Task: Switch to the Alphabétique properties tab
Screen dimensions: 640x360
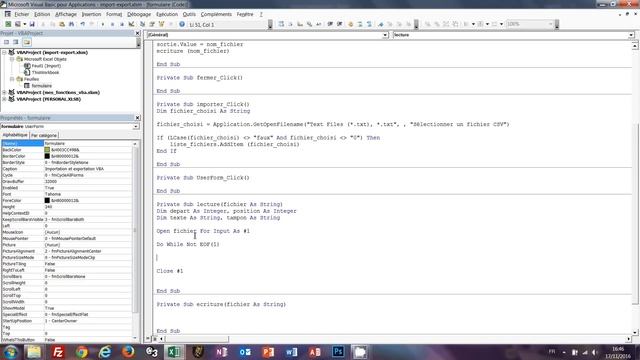Action: (x=15, y=135)
